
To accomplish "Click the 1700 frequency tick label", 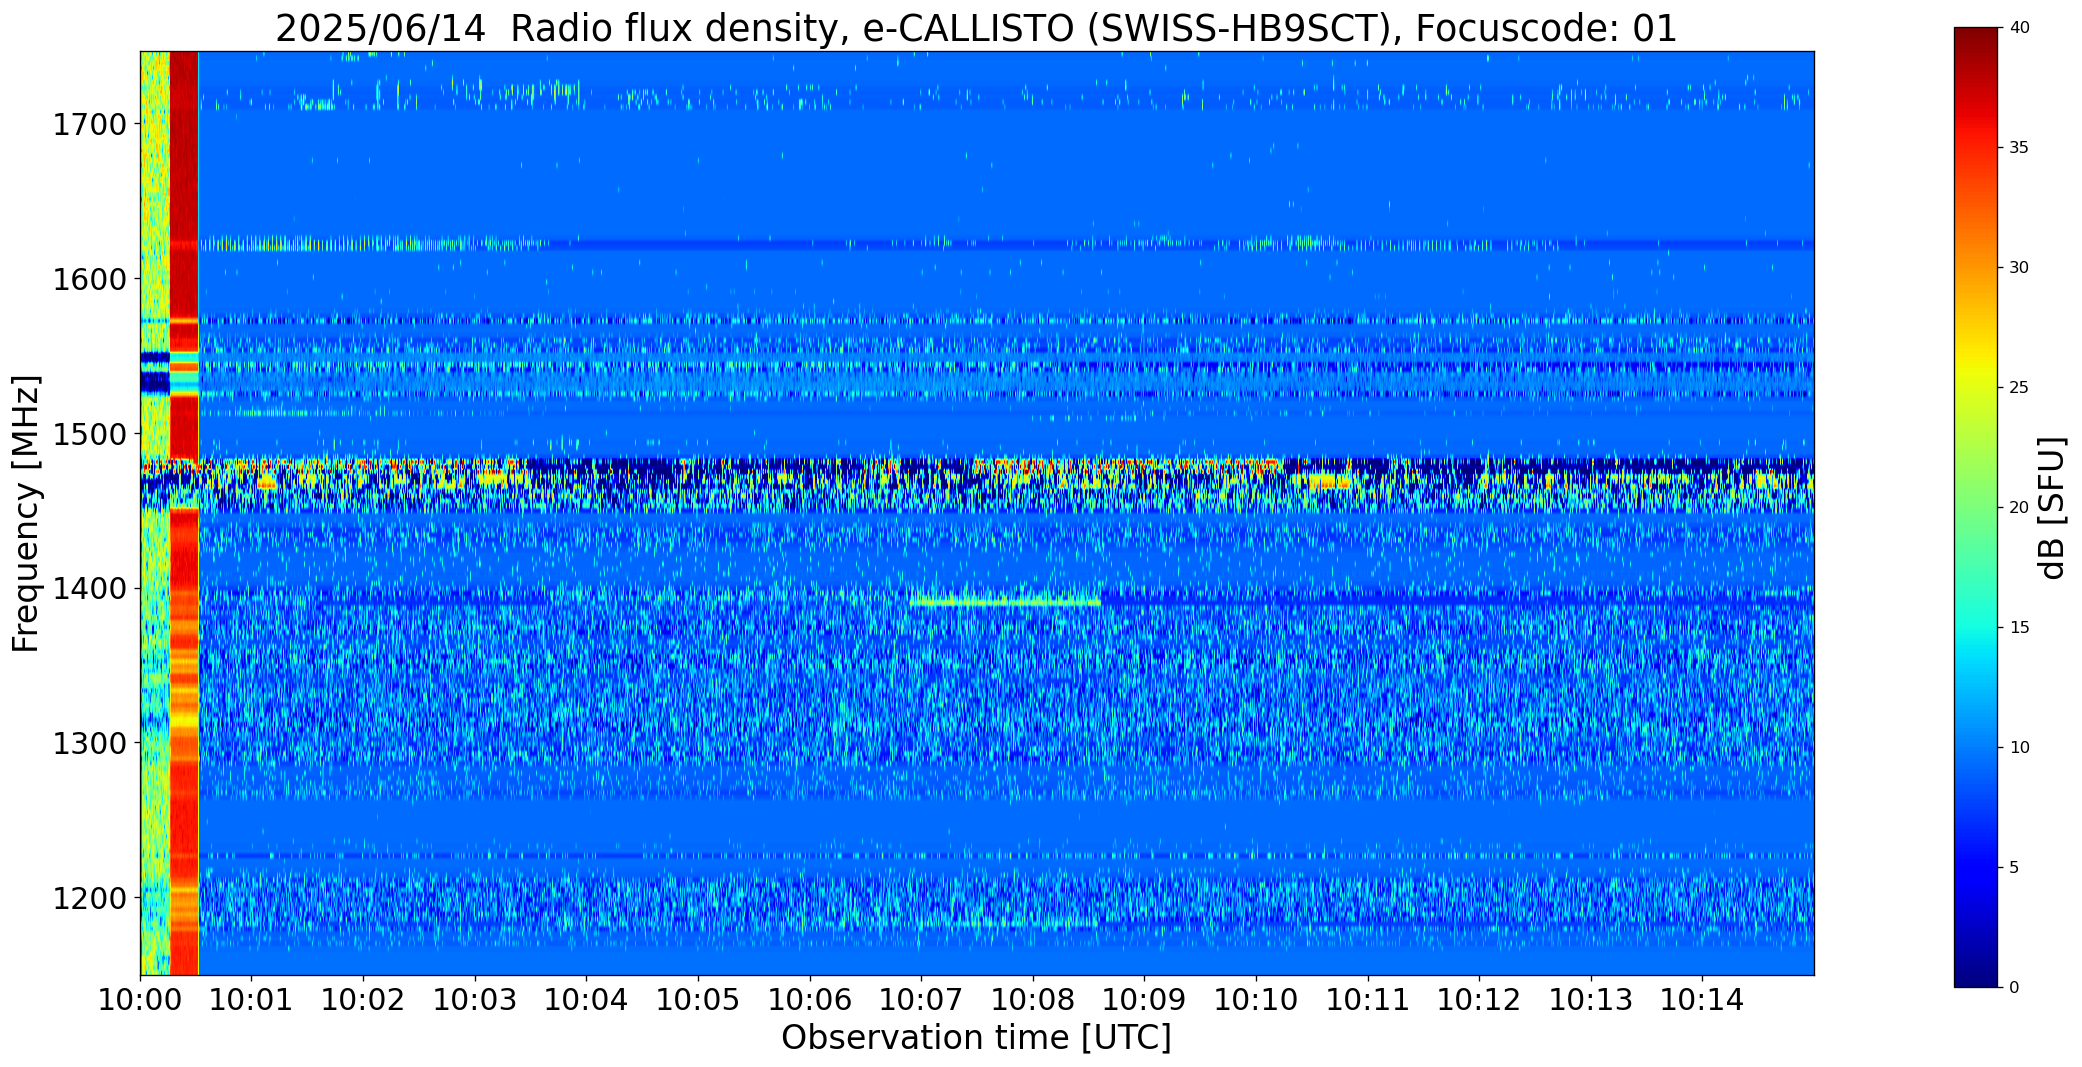I will coord(90,125).
